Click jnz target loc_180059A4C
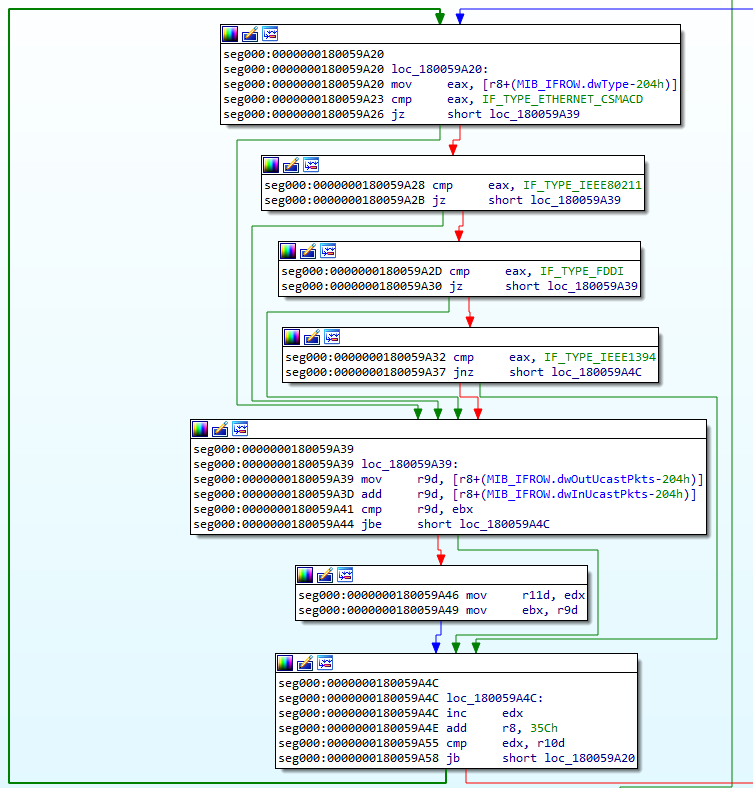Viewport: 753px width, 788px height. click(596, 372)
